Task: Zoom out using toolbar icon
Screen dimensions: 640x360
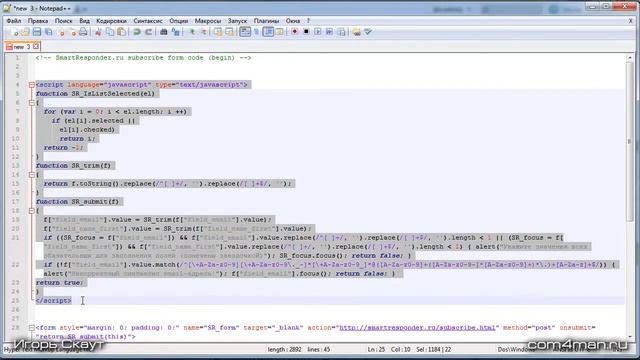Action: [203, 32]
